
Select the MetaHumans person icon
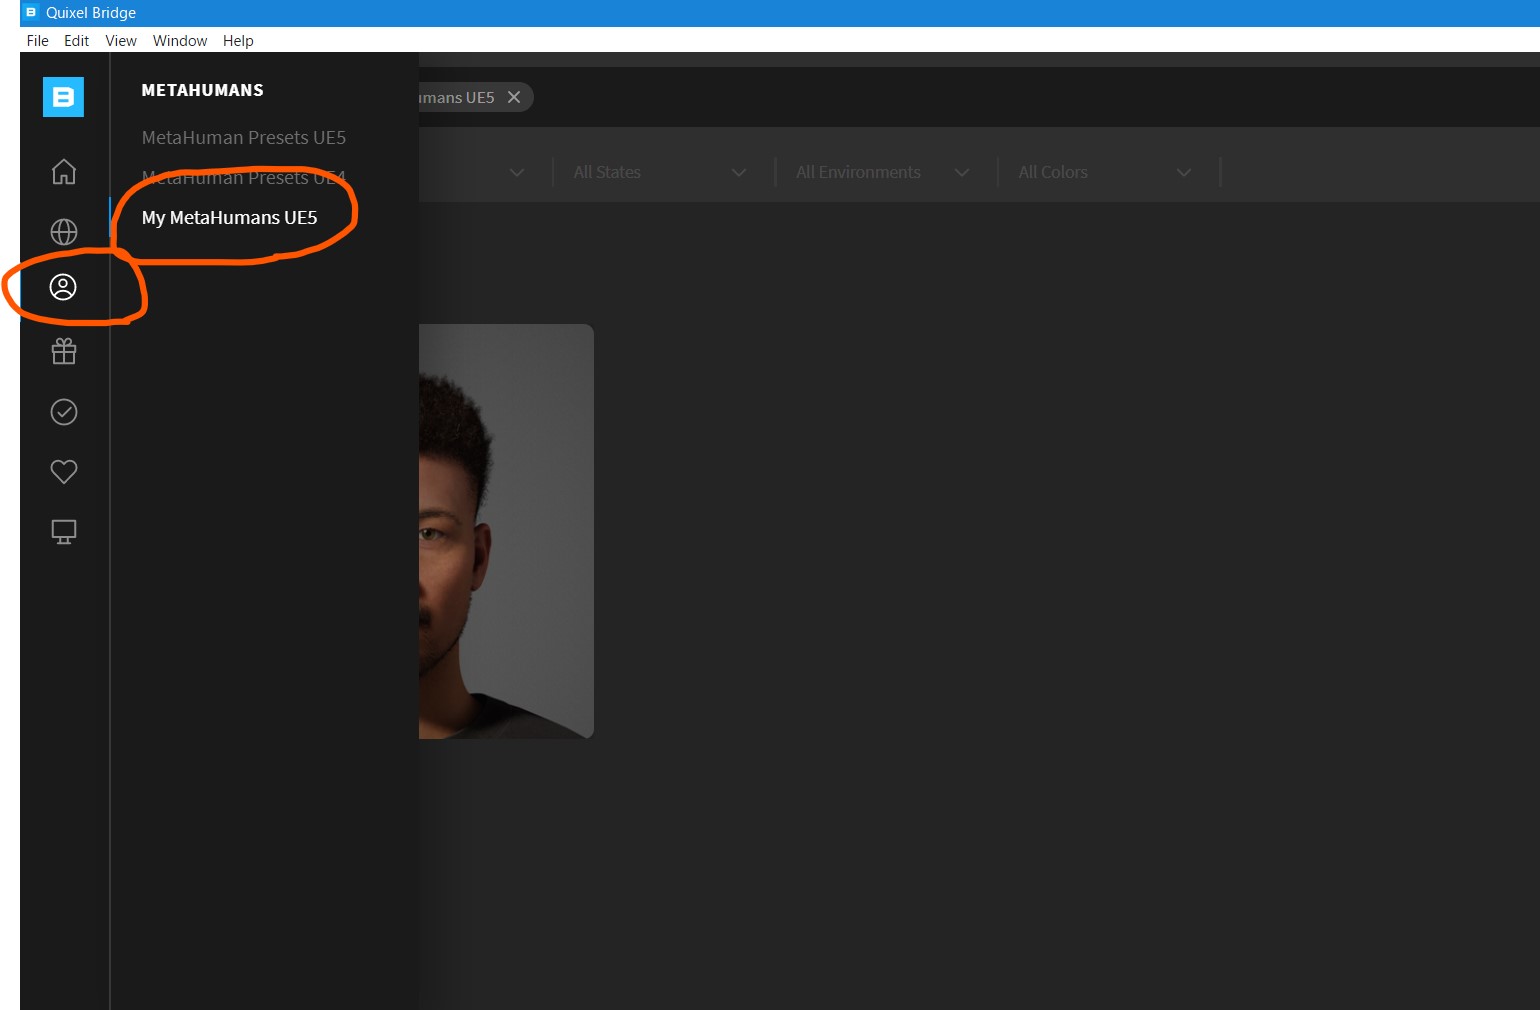tap(63, 288)
